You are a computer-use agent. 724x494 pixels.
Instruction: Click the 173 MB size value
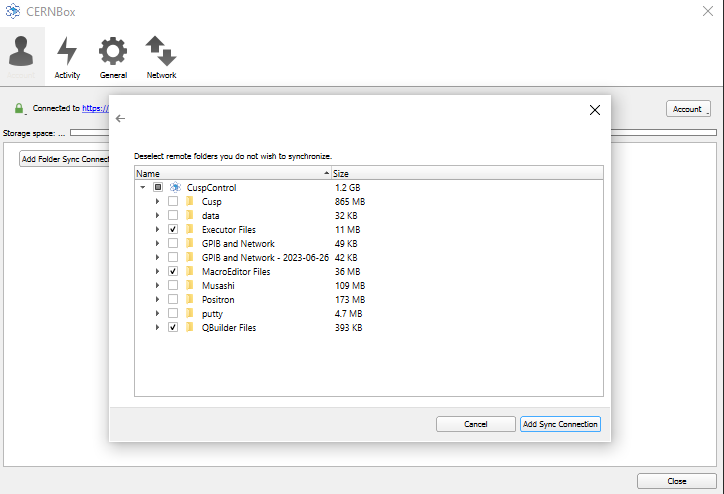pyautogui.click(x=350, y=300)
